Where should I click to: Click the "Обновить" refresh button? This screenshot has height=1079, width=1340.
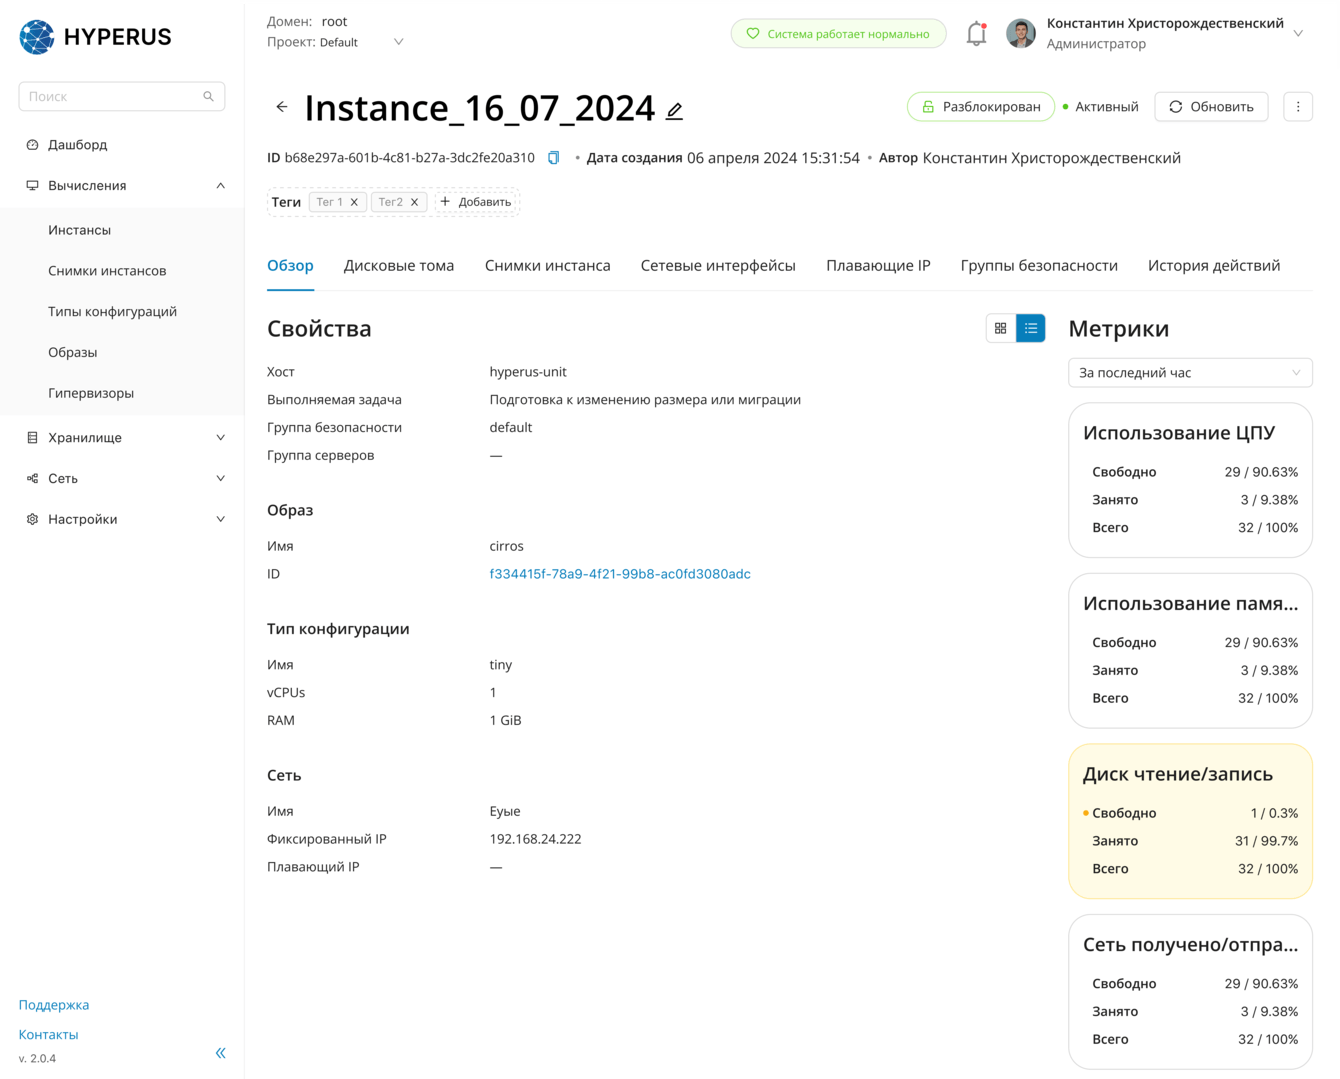click(1211, 107)
